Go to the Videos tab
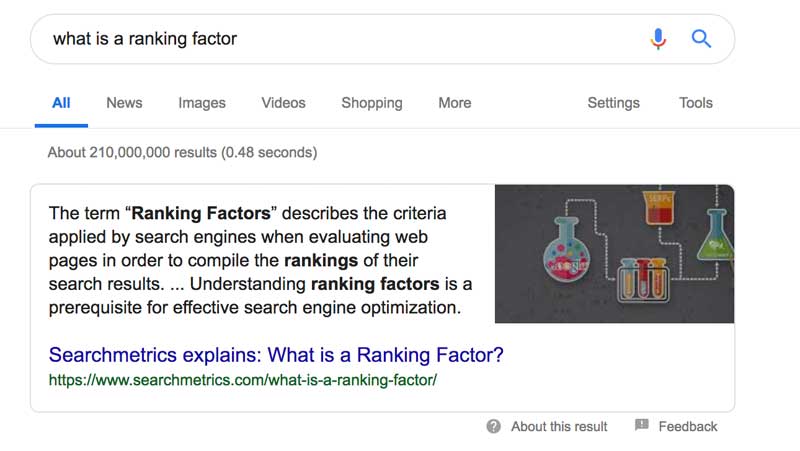 [x=283, y=103]
